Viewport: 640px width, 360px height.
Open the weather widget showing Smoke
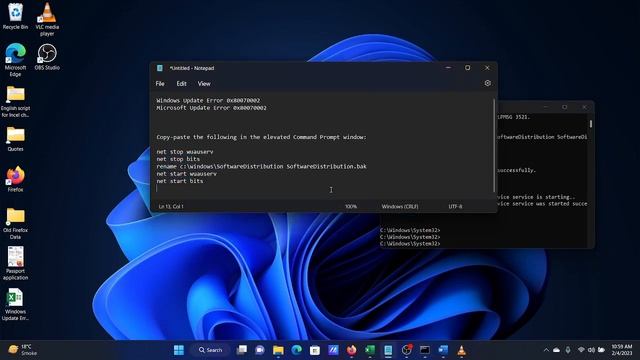coord(23,350)
